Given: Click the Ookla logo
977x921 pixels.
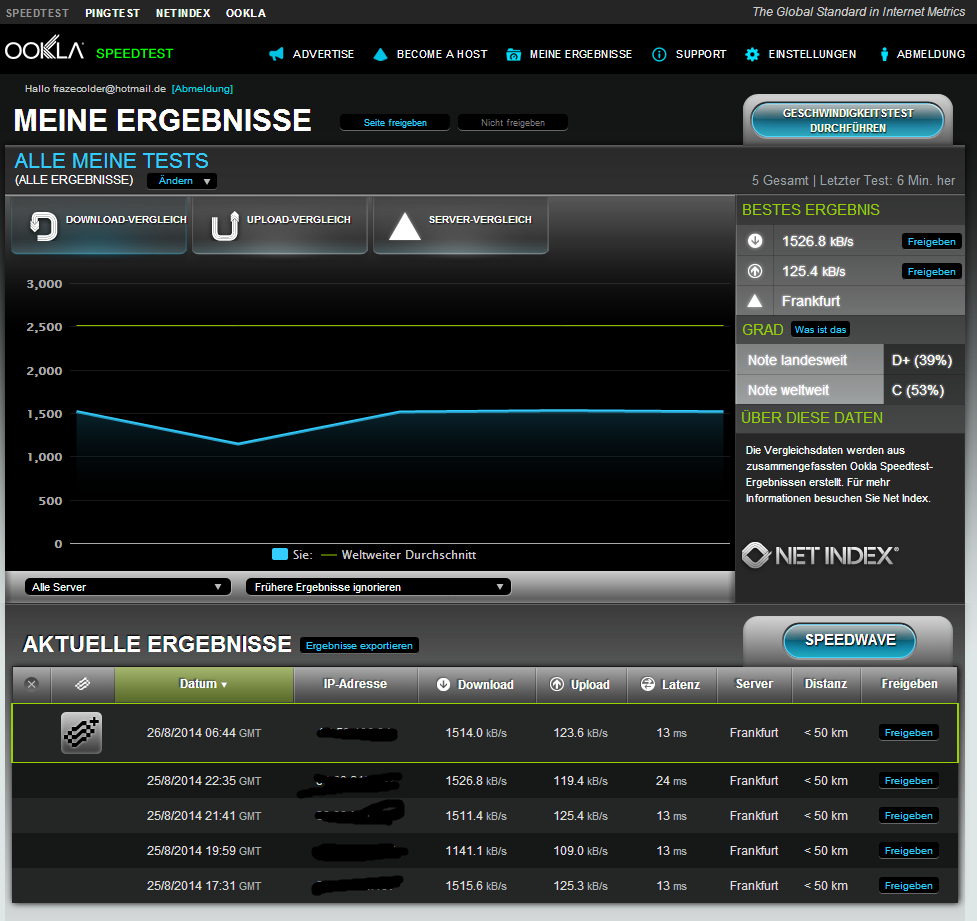Looking at the screenshot, I should tap(44, 48).
